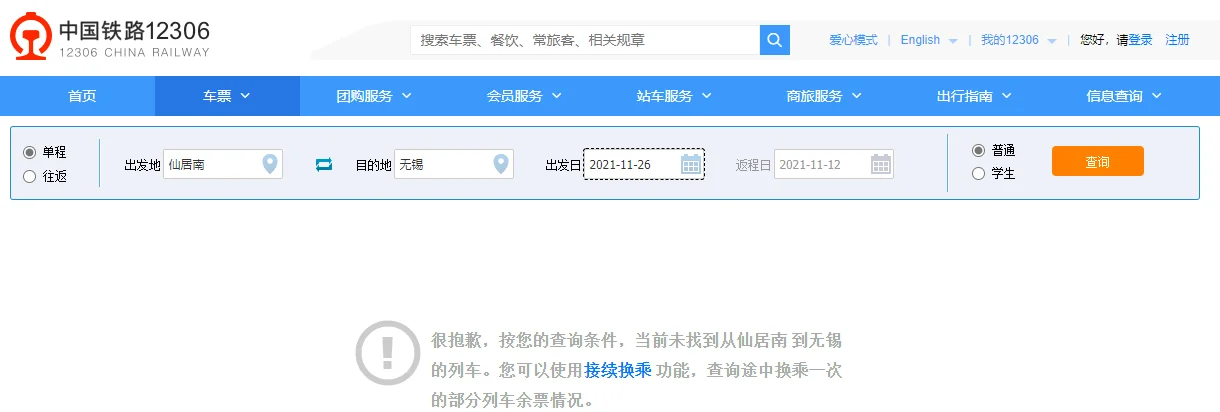Click the English language link
Image resolution: width=1220 pixels, height=412 pixels.
[920, 40]
